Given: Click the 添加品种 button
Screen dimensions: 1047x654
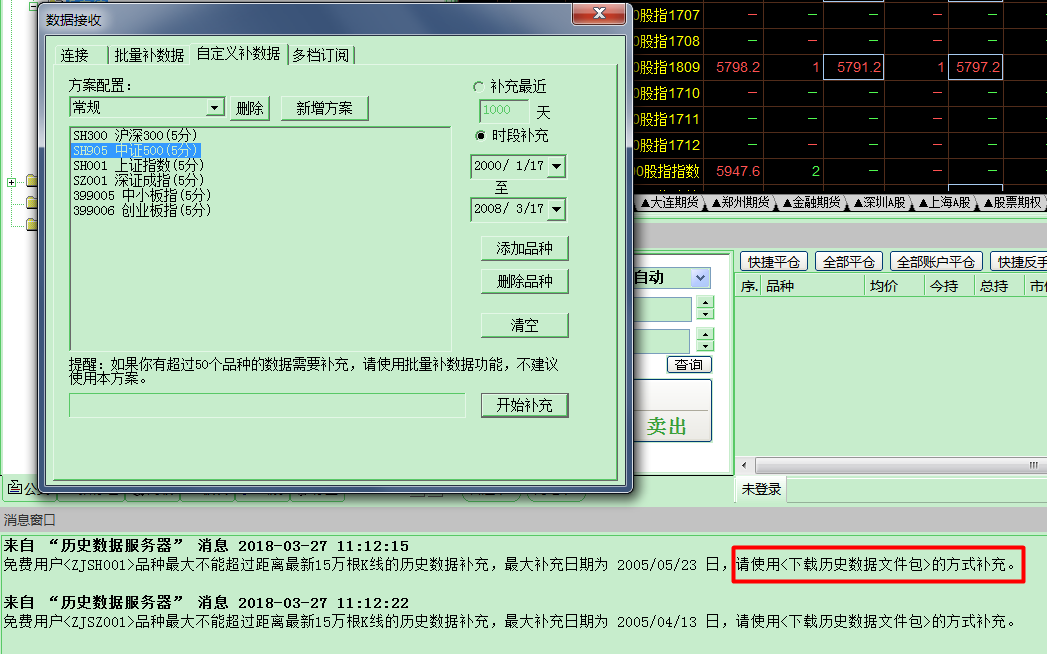Looking at the screenshot, I should click(x=525, y=249).
